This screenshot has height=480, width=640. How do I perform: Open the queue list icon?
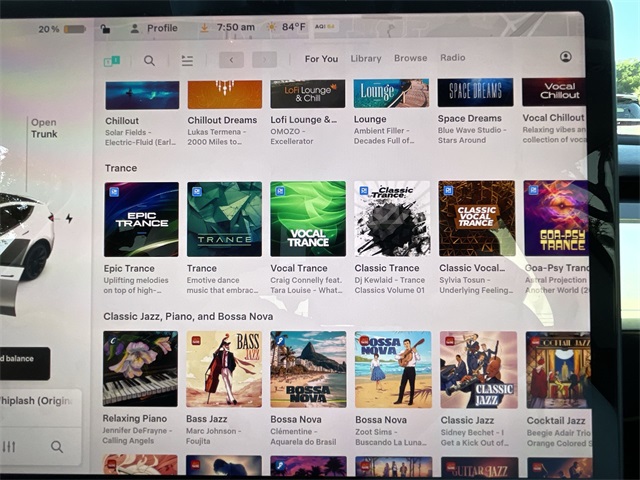pos(187,60)
